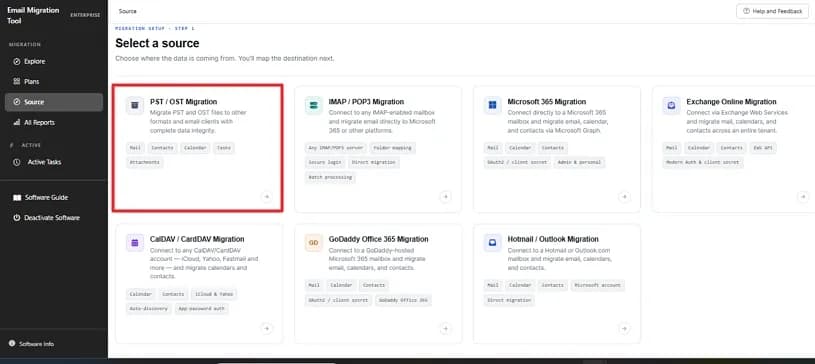Select GoDaddy Office 365 Migration title
The width and height of the screenshot is (815, 364).
pyautogui.click(x=379, y=239)
